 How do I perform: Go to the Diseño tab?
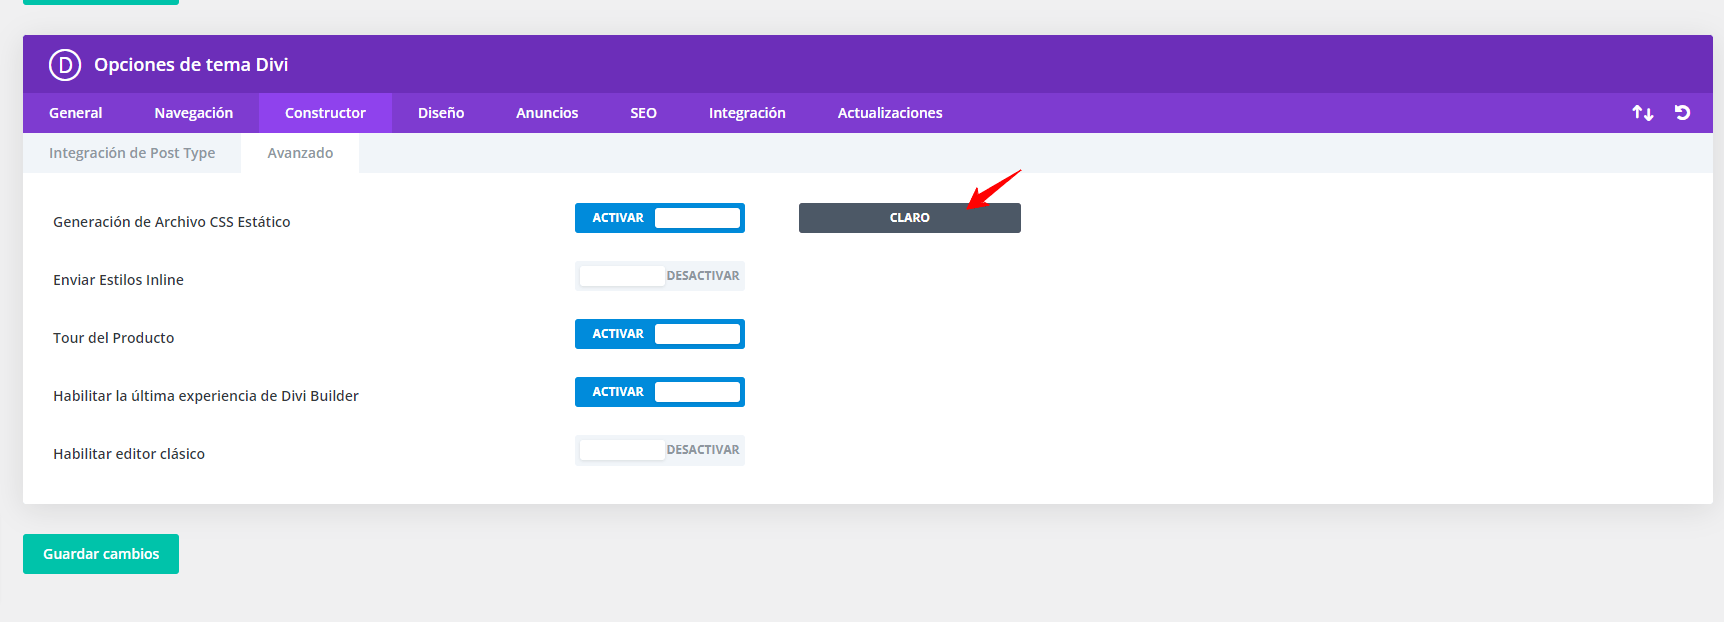coord(441,113)
